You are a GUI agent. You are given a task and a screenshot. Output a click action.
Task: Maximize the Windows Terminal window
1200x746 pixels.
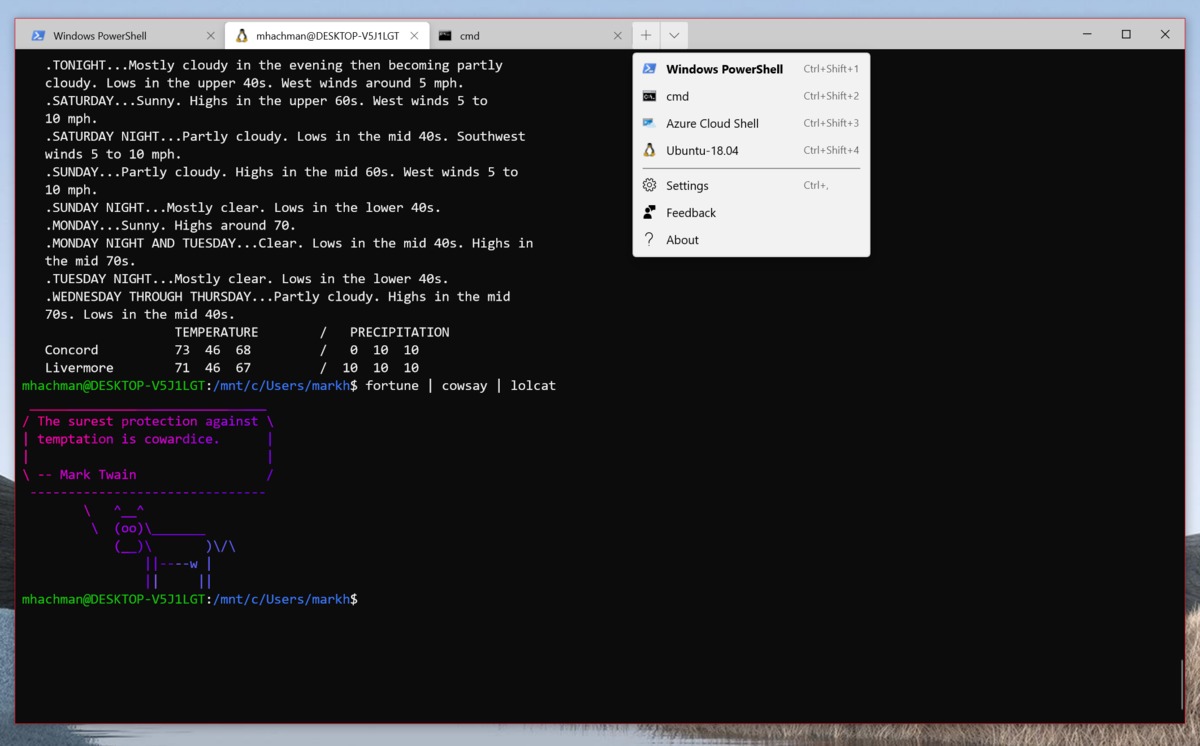1126,35
